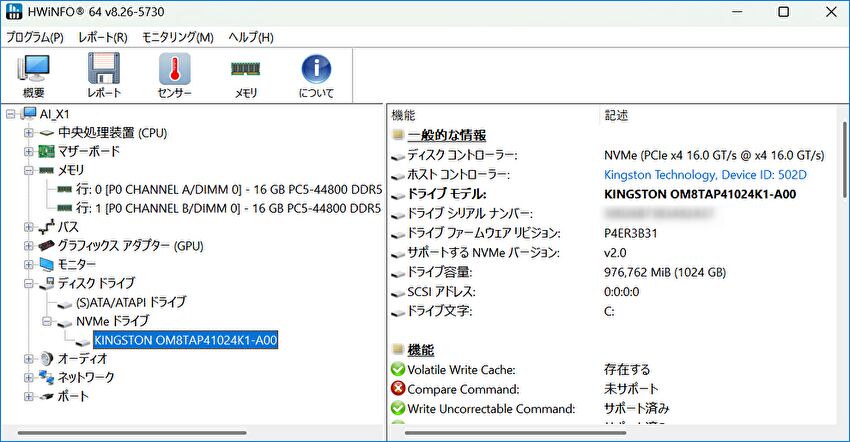The height and width of the screenshot is (442, 850).
Task: Open the 概要 summary toolbar icon
Action: click(34, 69)
